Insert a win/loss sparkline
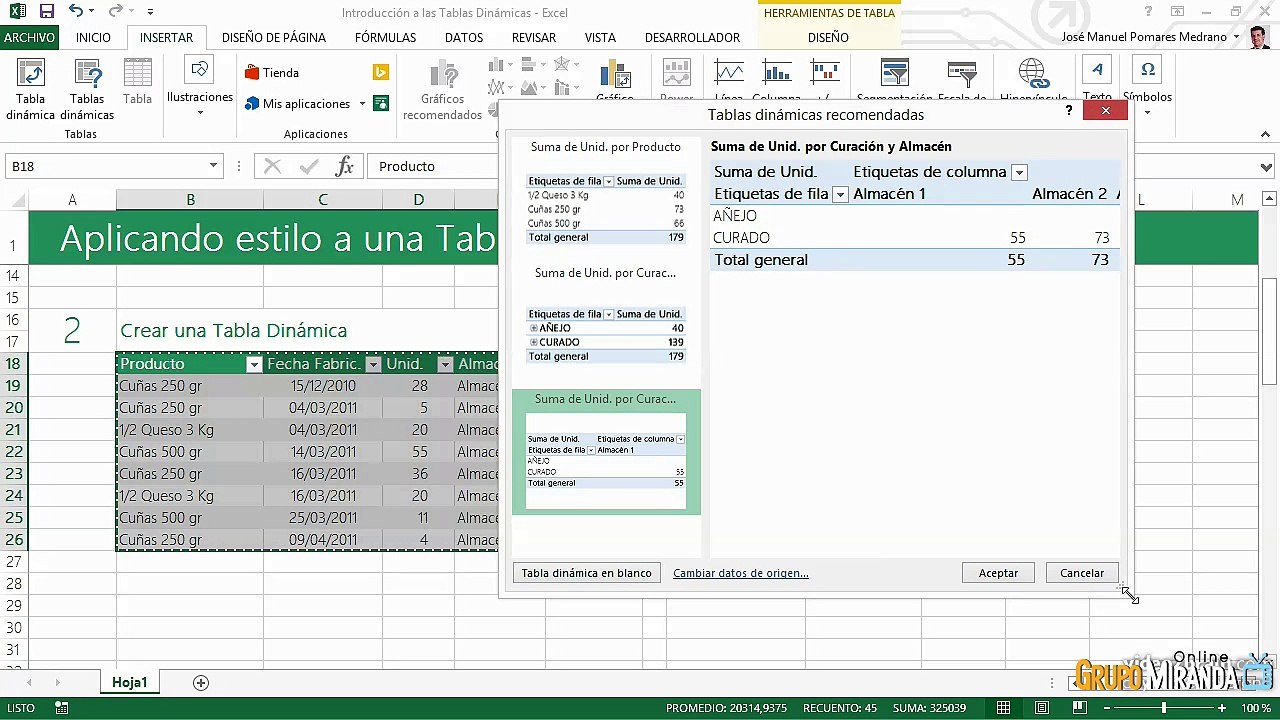The width and height of the screenshot is (1280, 720). click(825, 80)
